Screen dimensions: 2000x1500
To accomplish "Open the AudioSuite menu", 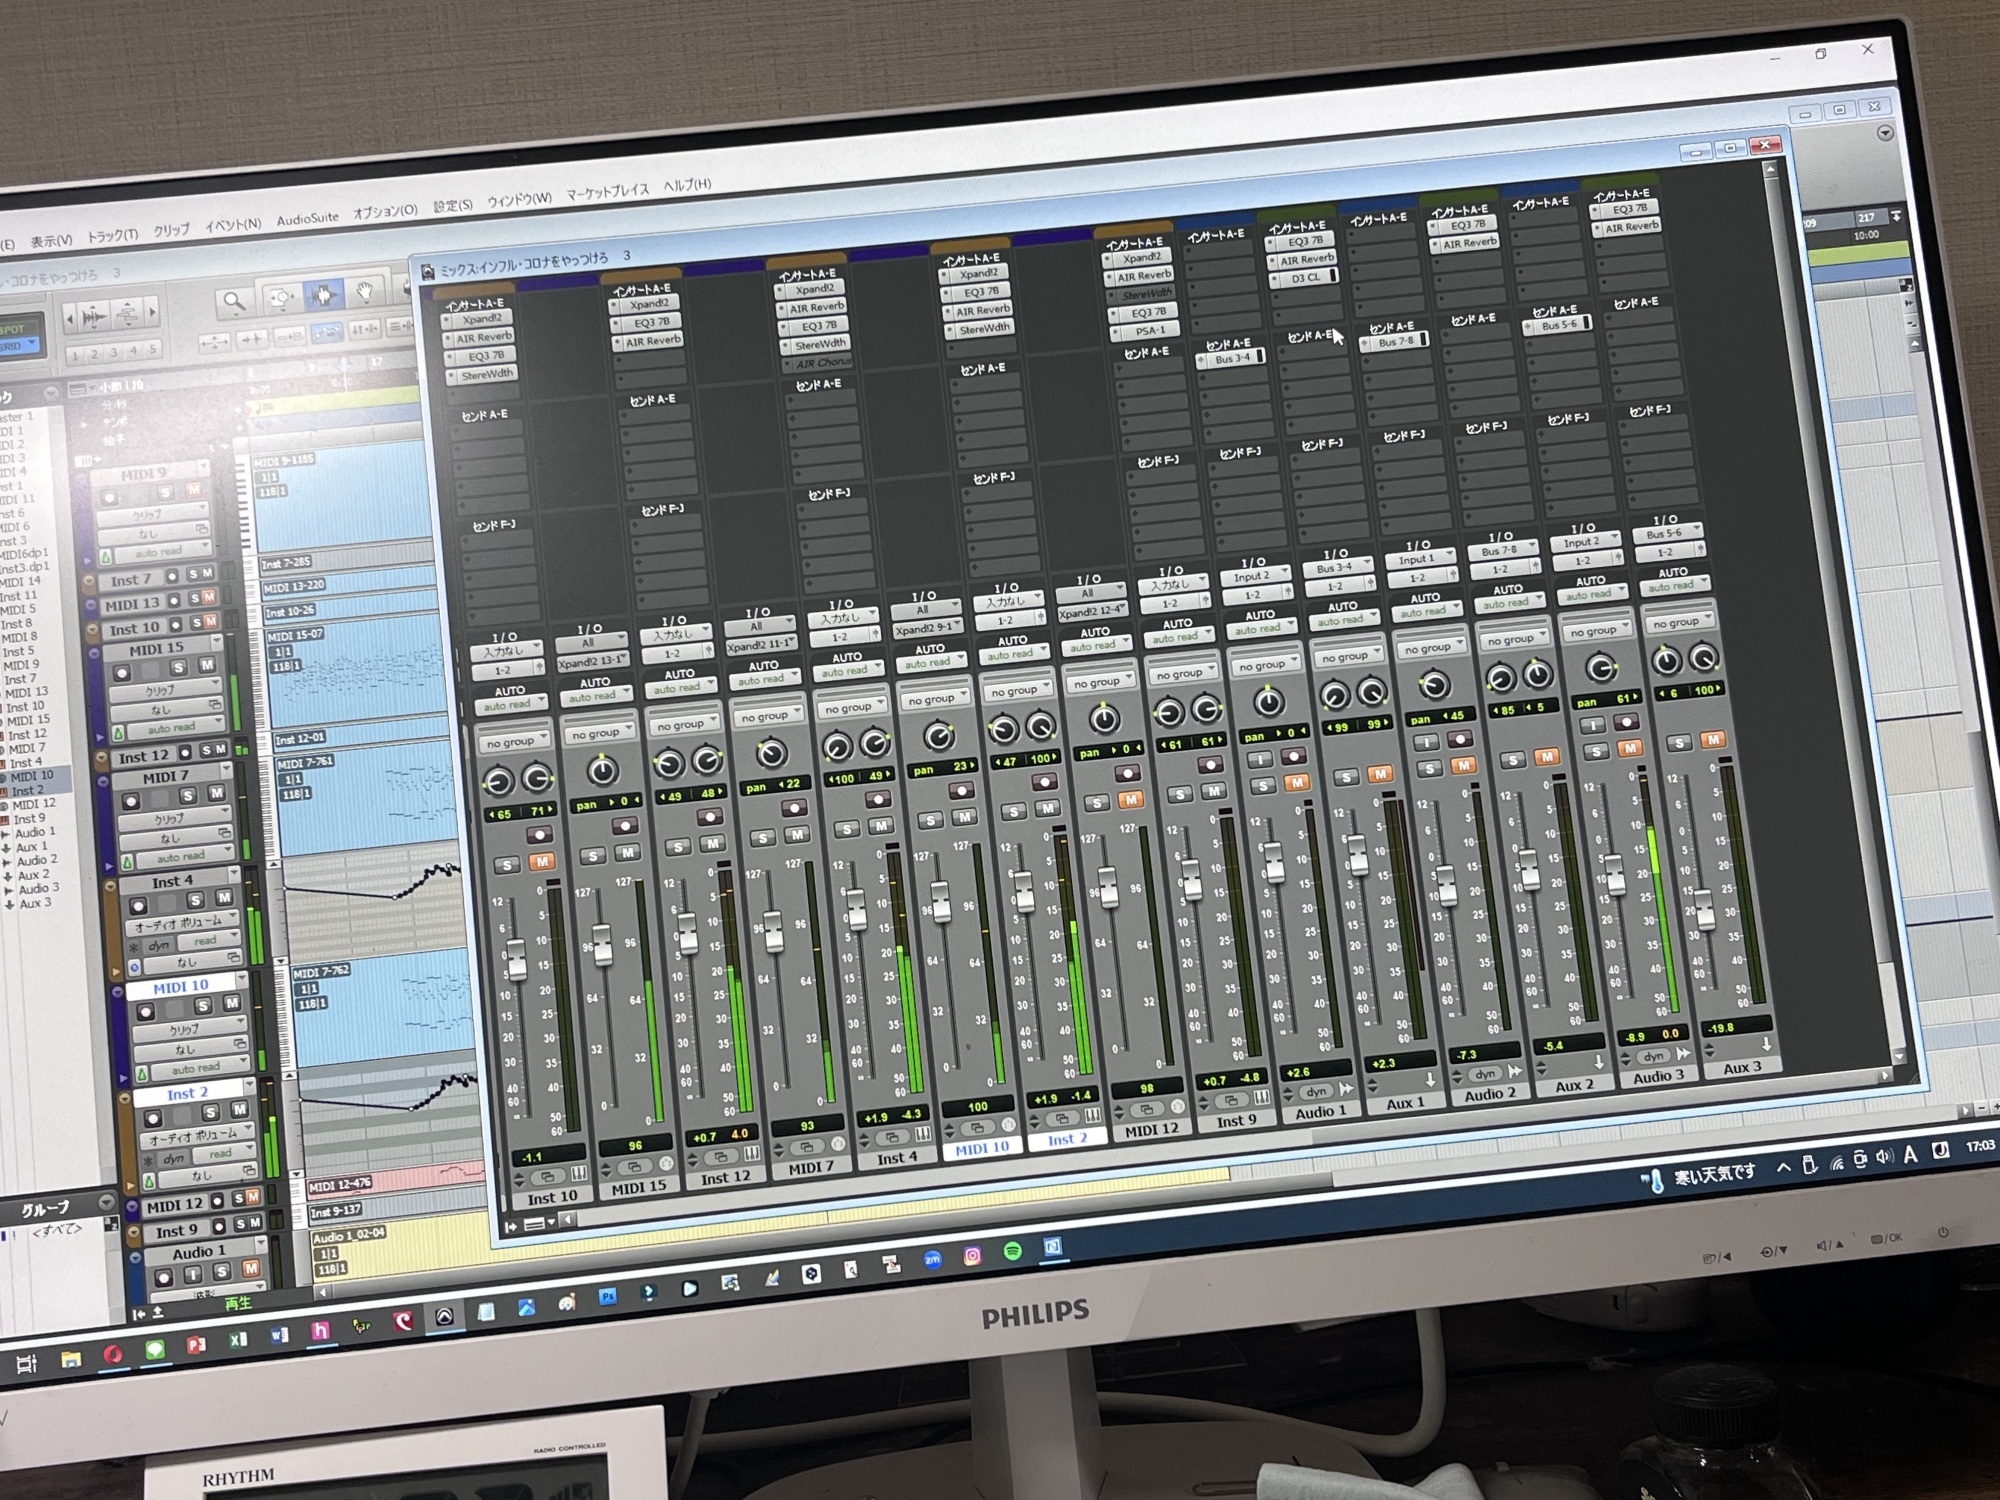I will [307, 218].
